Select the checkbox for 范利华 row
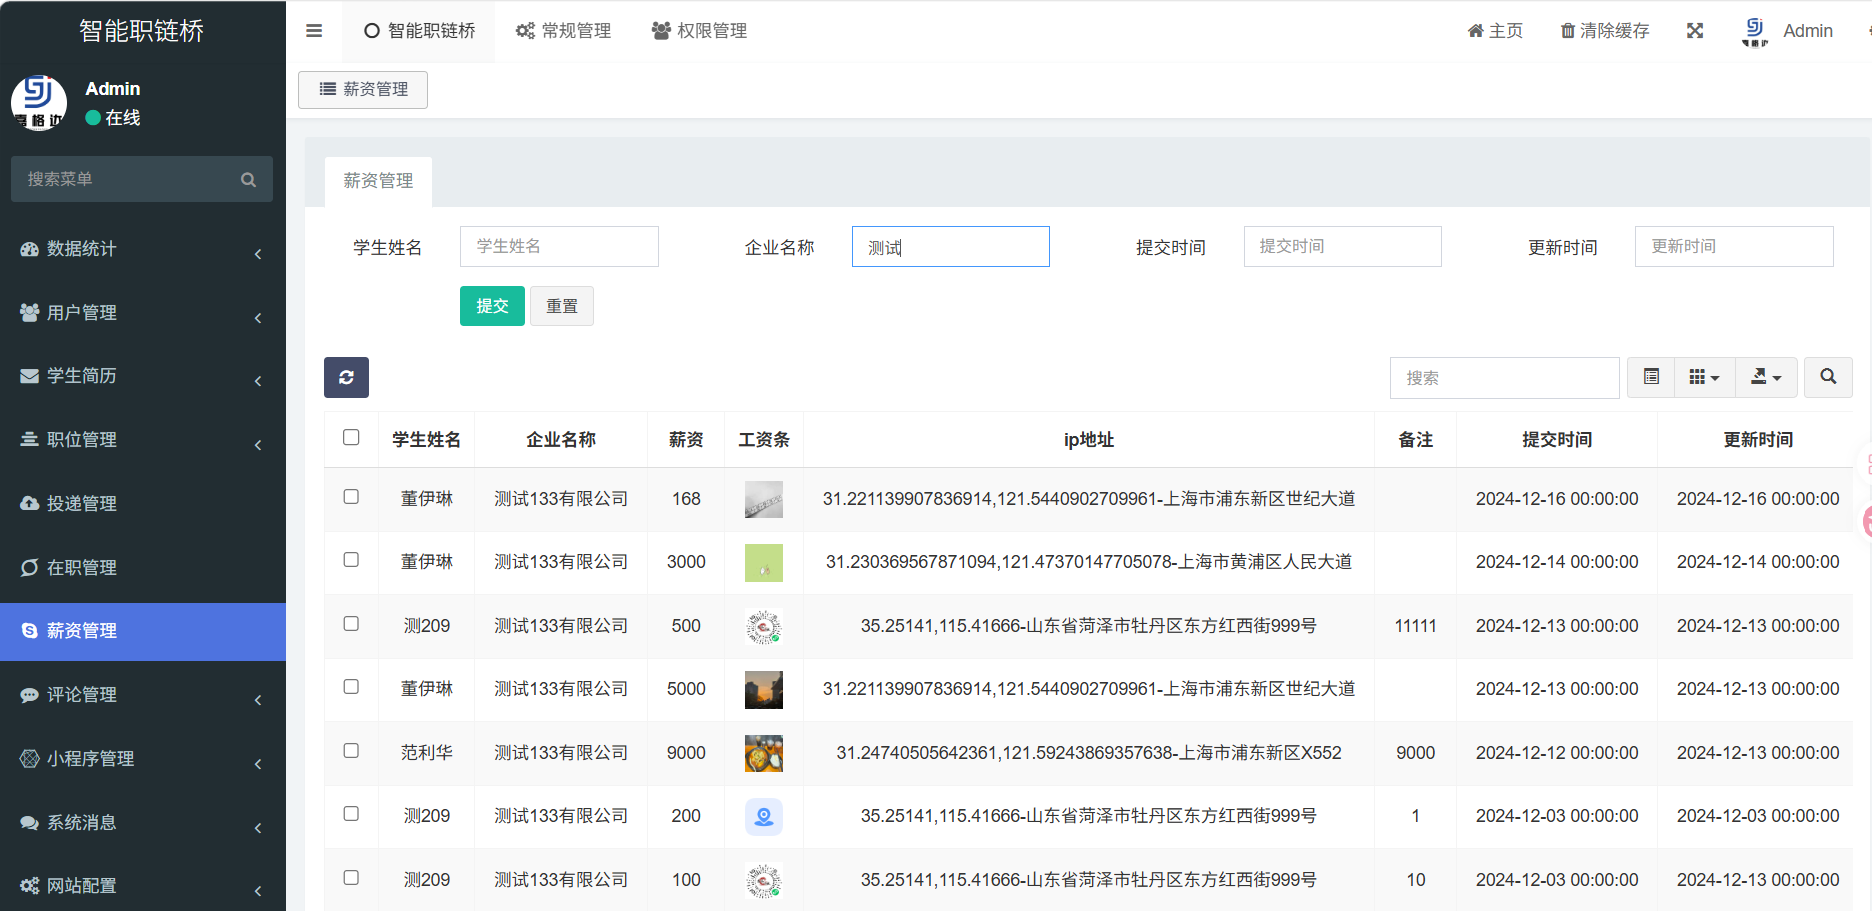This screenshot has height=911, width=1872. tap(351, 751)
